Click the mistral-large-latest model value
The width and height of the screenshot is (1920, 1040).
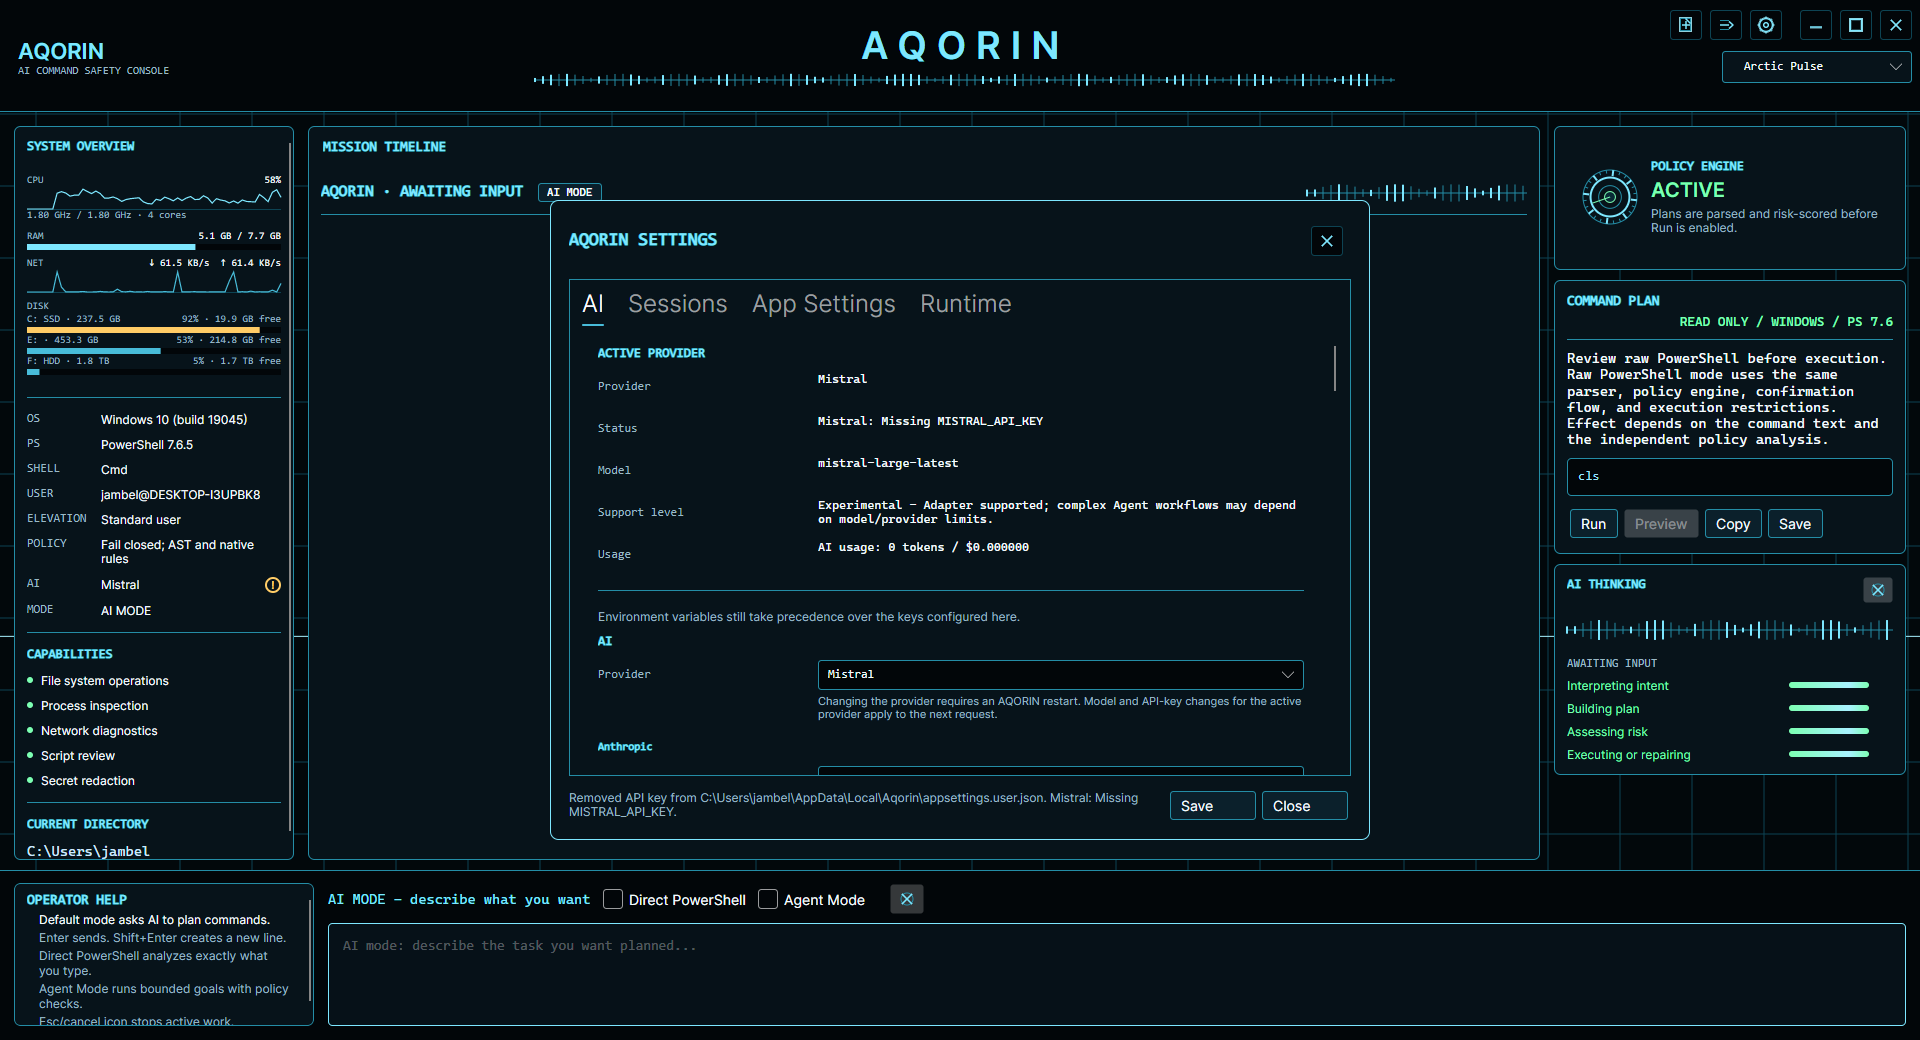tap(888, 463)
